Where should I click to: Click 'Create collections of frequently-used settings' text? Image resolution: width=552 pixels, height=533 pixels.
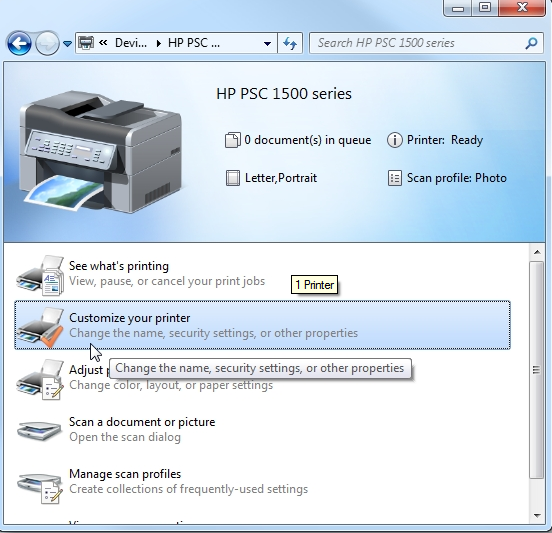pos(188,489)
